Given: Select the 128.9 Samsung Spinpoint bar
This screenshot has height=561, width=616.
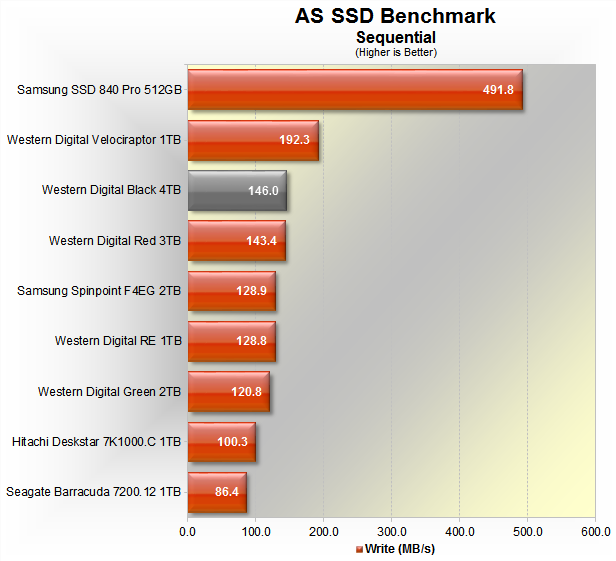Looking at the screenshot, I should point(231,291).
